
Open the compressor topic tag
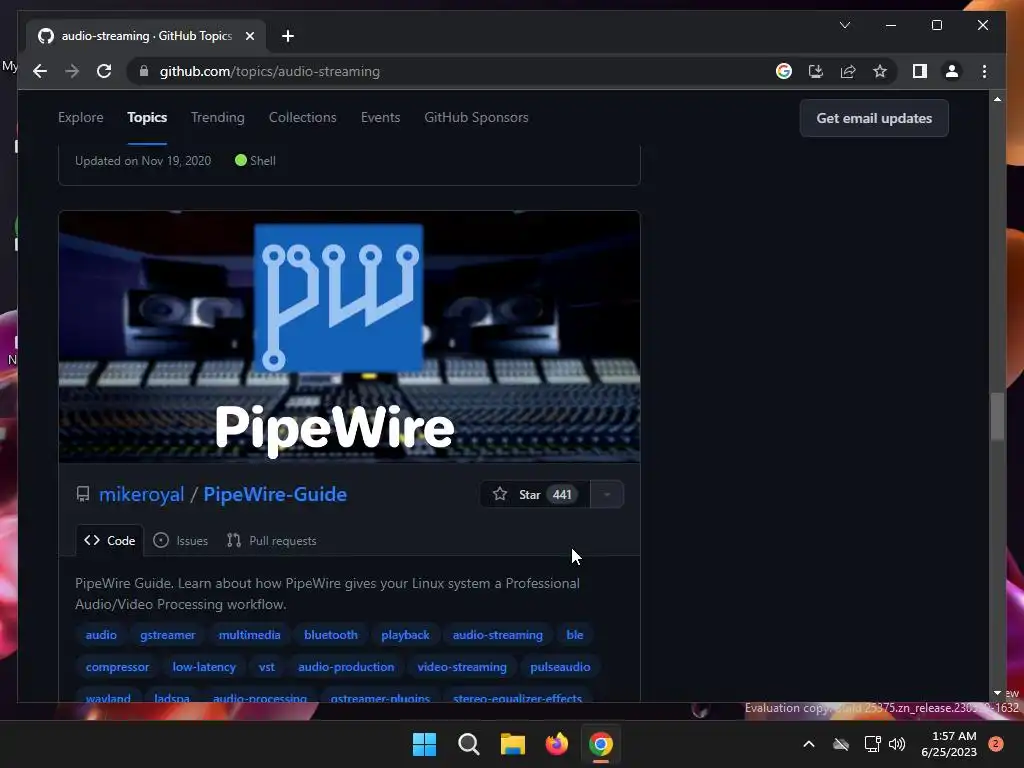tap(118, 667)
